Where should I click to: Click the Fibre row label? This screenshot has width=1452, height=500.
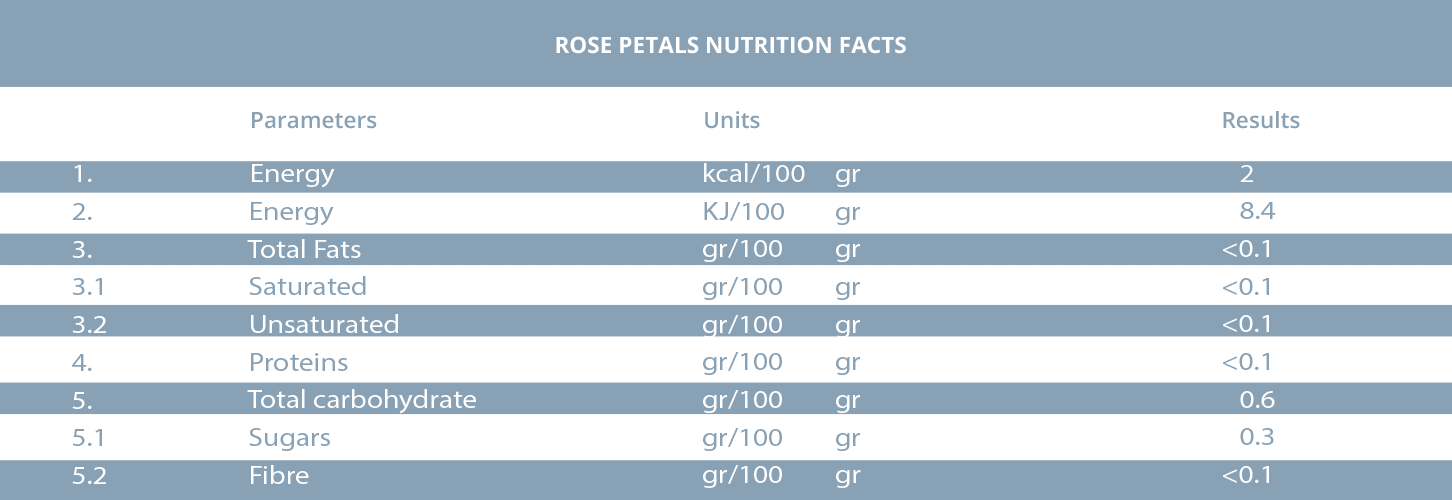coord(279,476)
